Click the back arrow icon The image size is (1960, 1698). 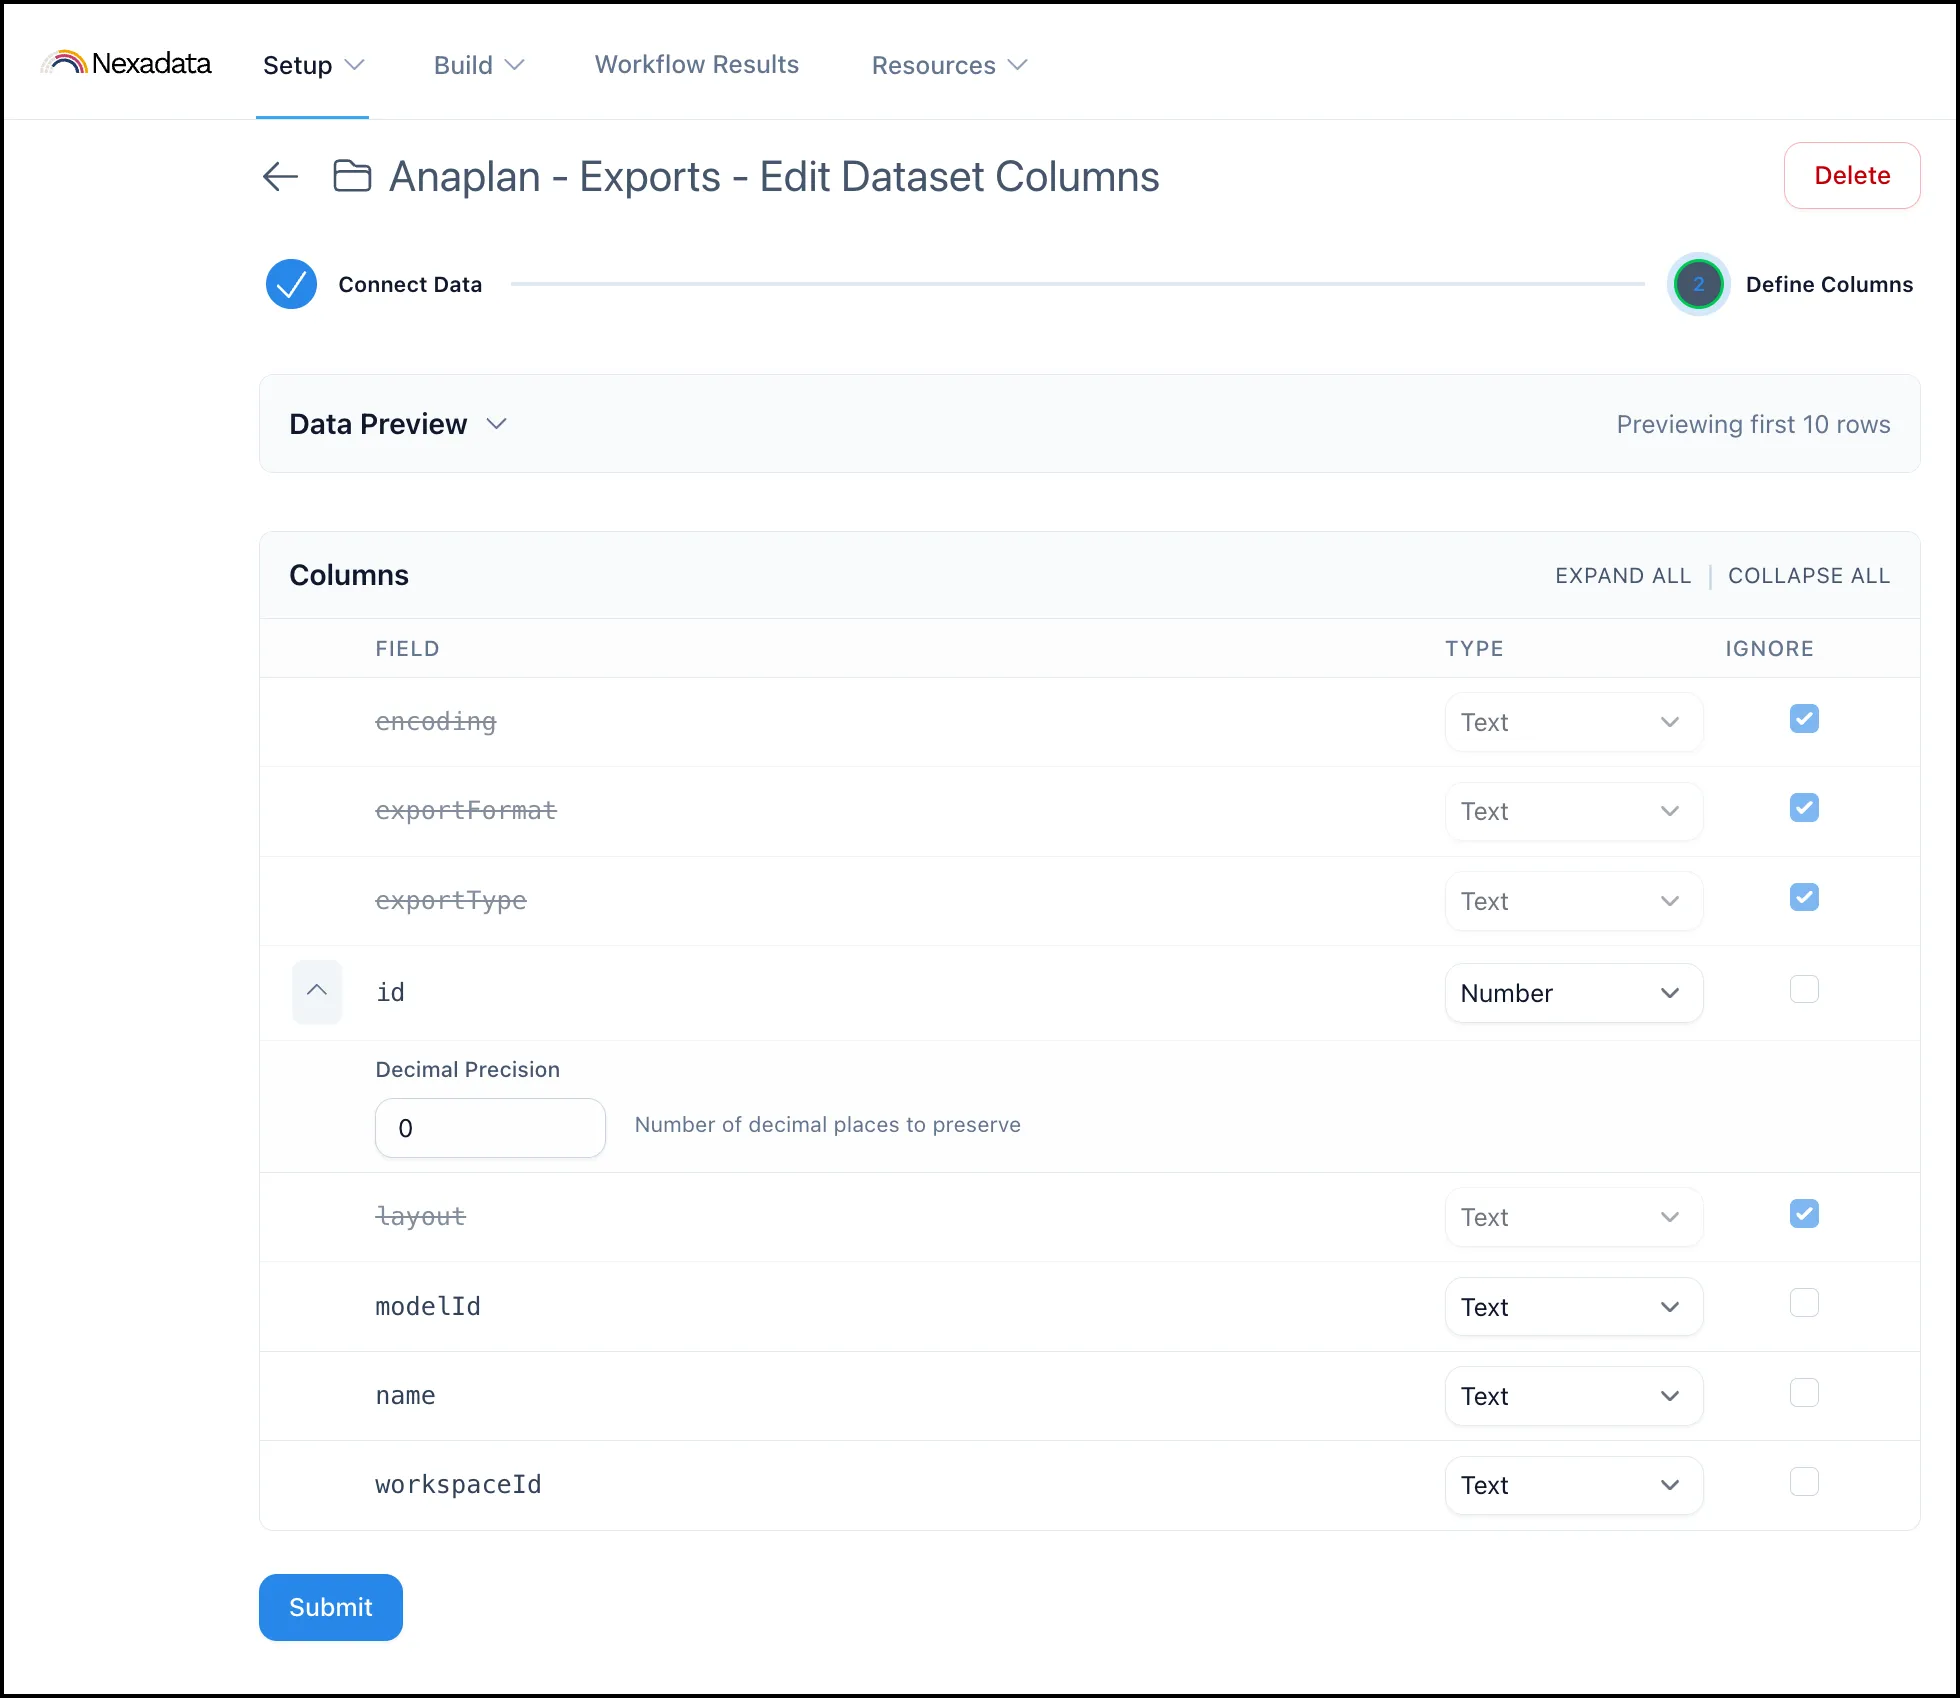pyautogui.click(x=280, y=177)
